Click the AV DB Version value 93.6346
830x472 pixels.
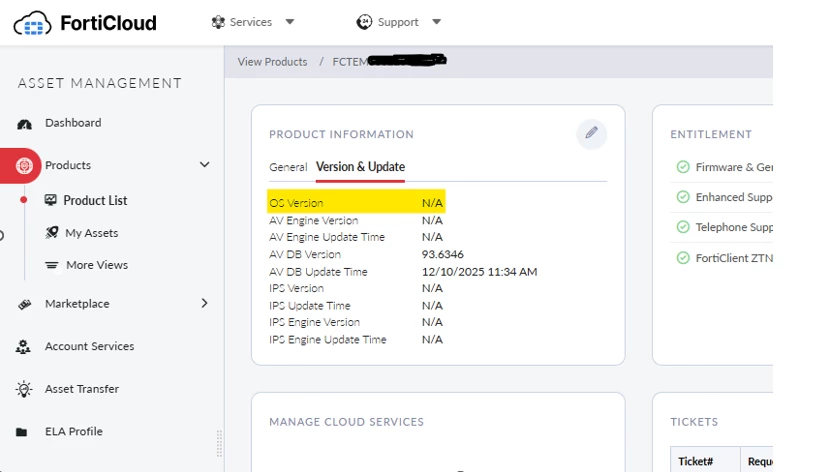click(443, 255)
